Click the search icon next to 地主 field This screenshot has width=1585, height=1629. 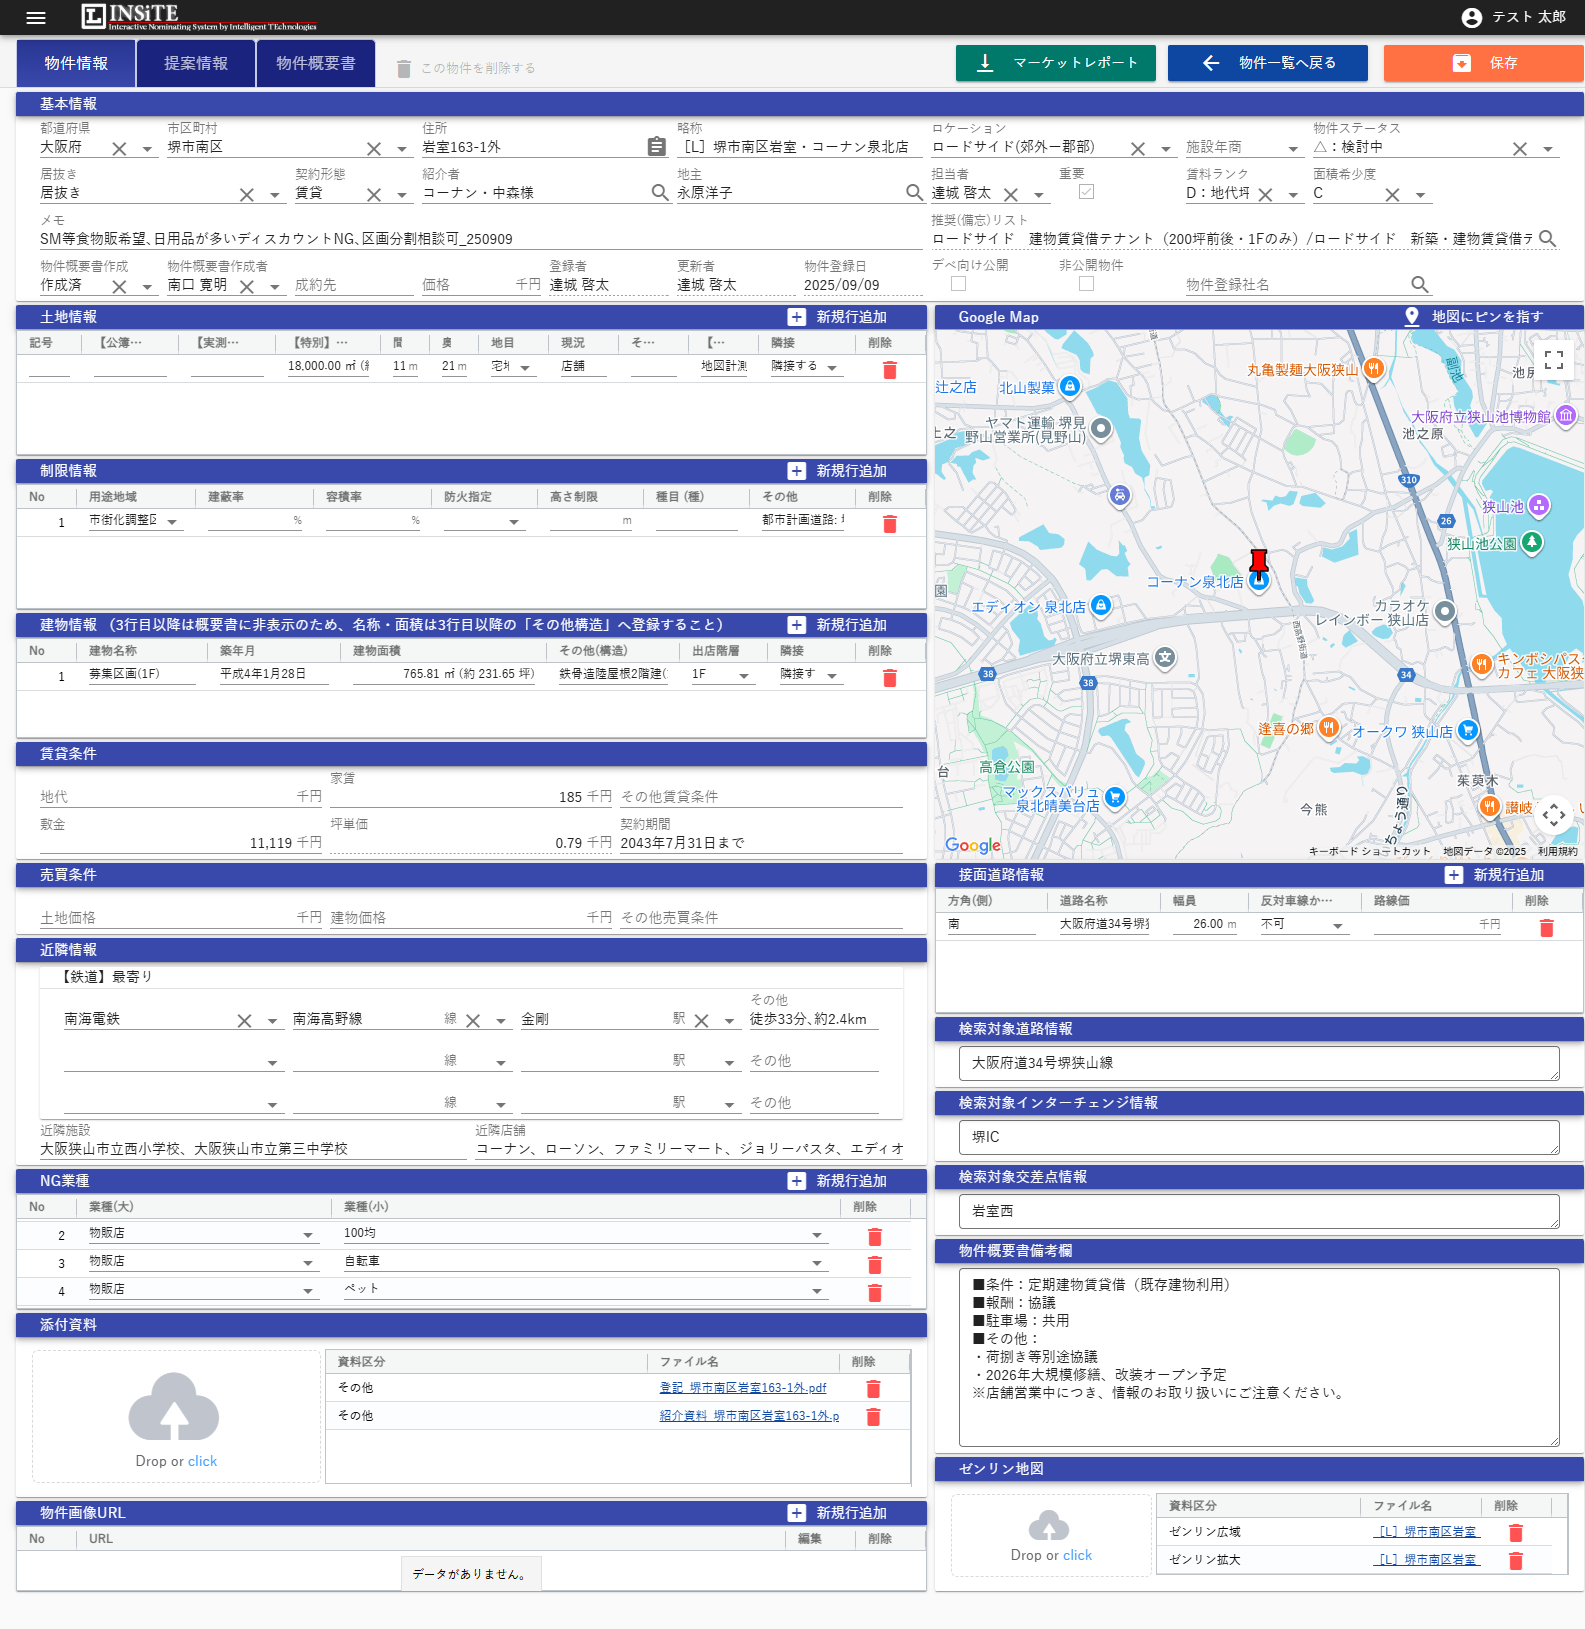coord(913,192)
